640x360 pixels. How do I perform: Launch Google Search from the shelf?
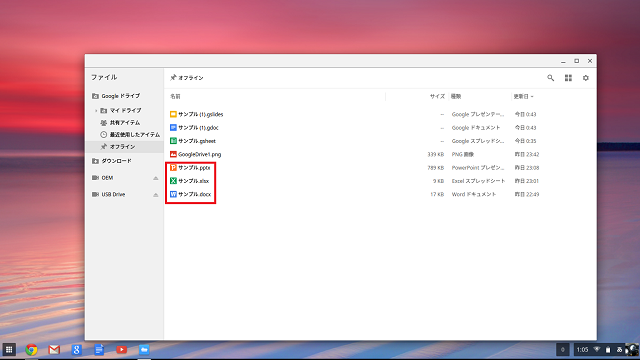76,350
